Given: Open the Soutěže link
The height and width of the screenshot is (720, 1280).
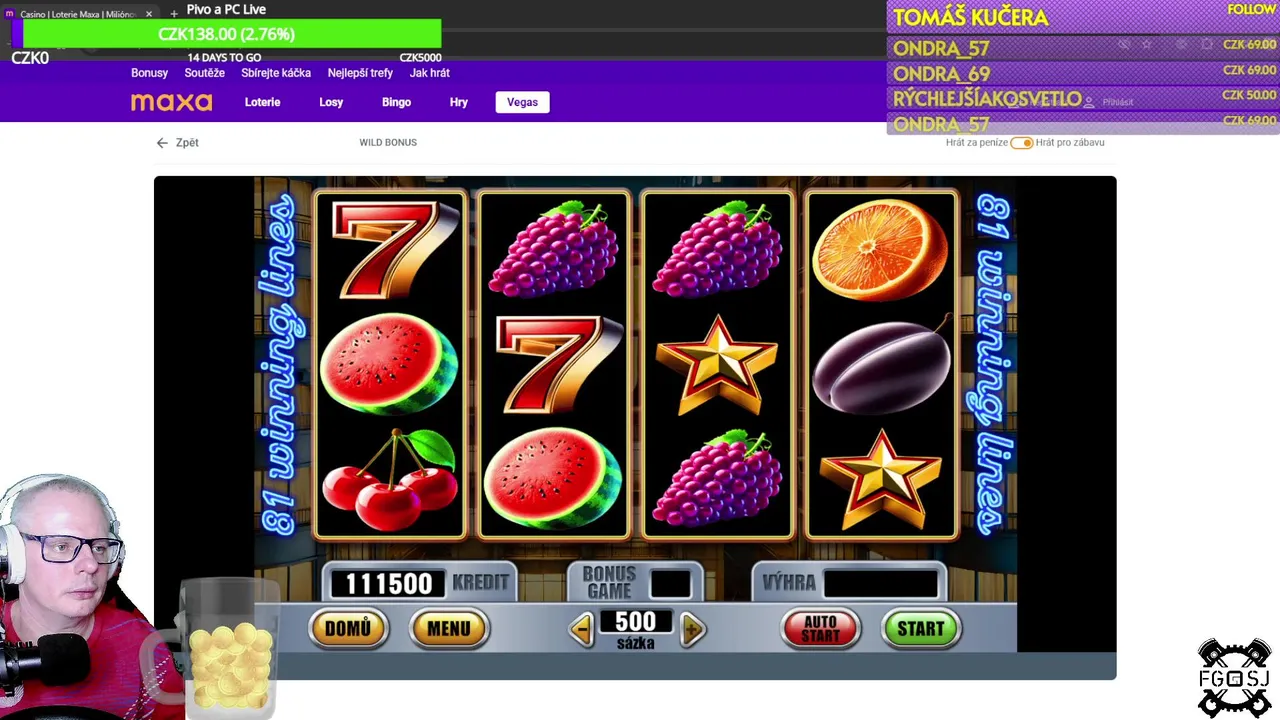Looking at the screenshot, I should point(204,73).
